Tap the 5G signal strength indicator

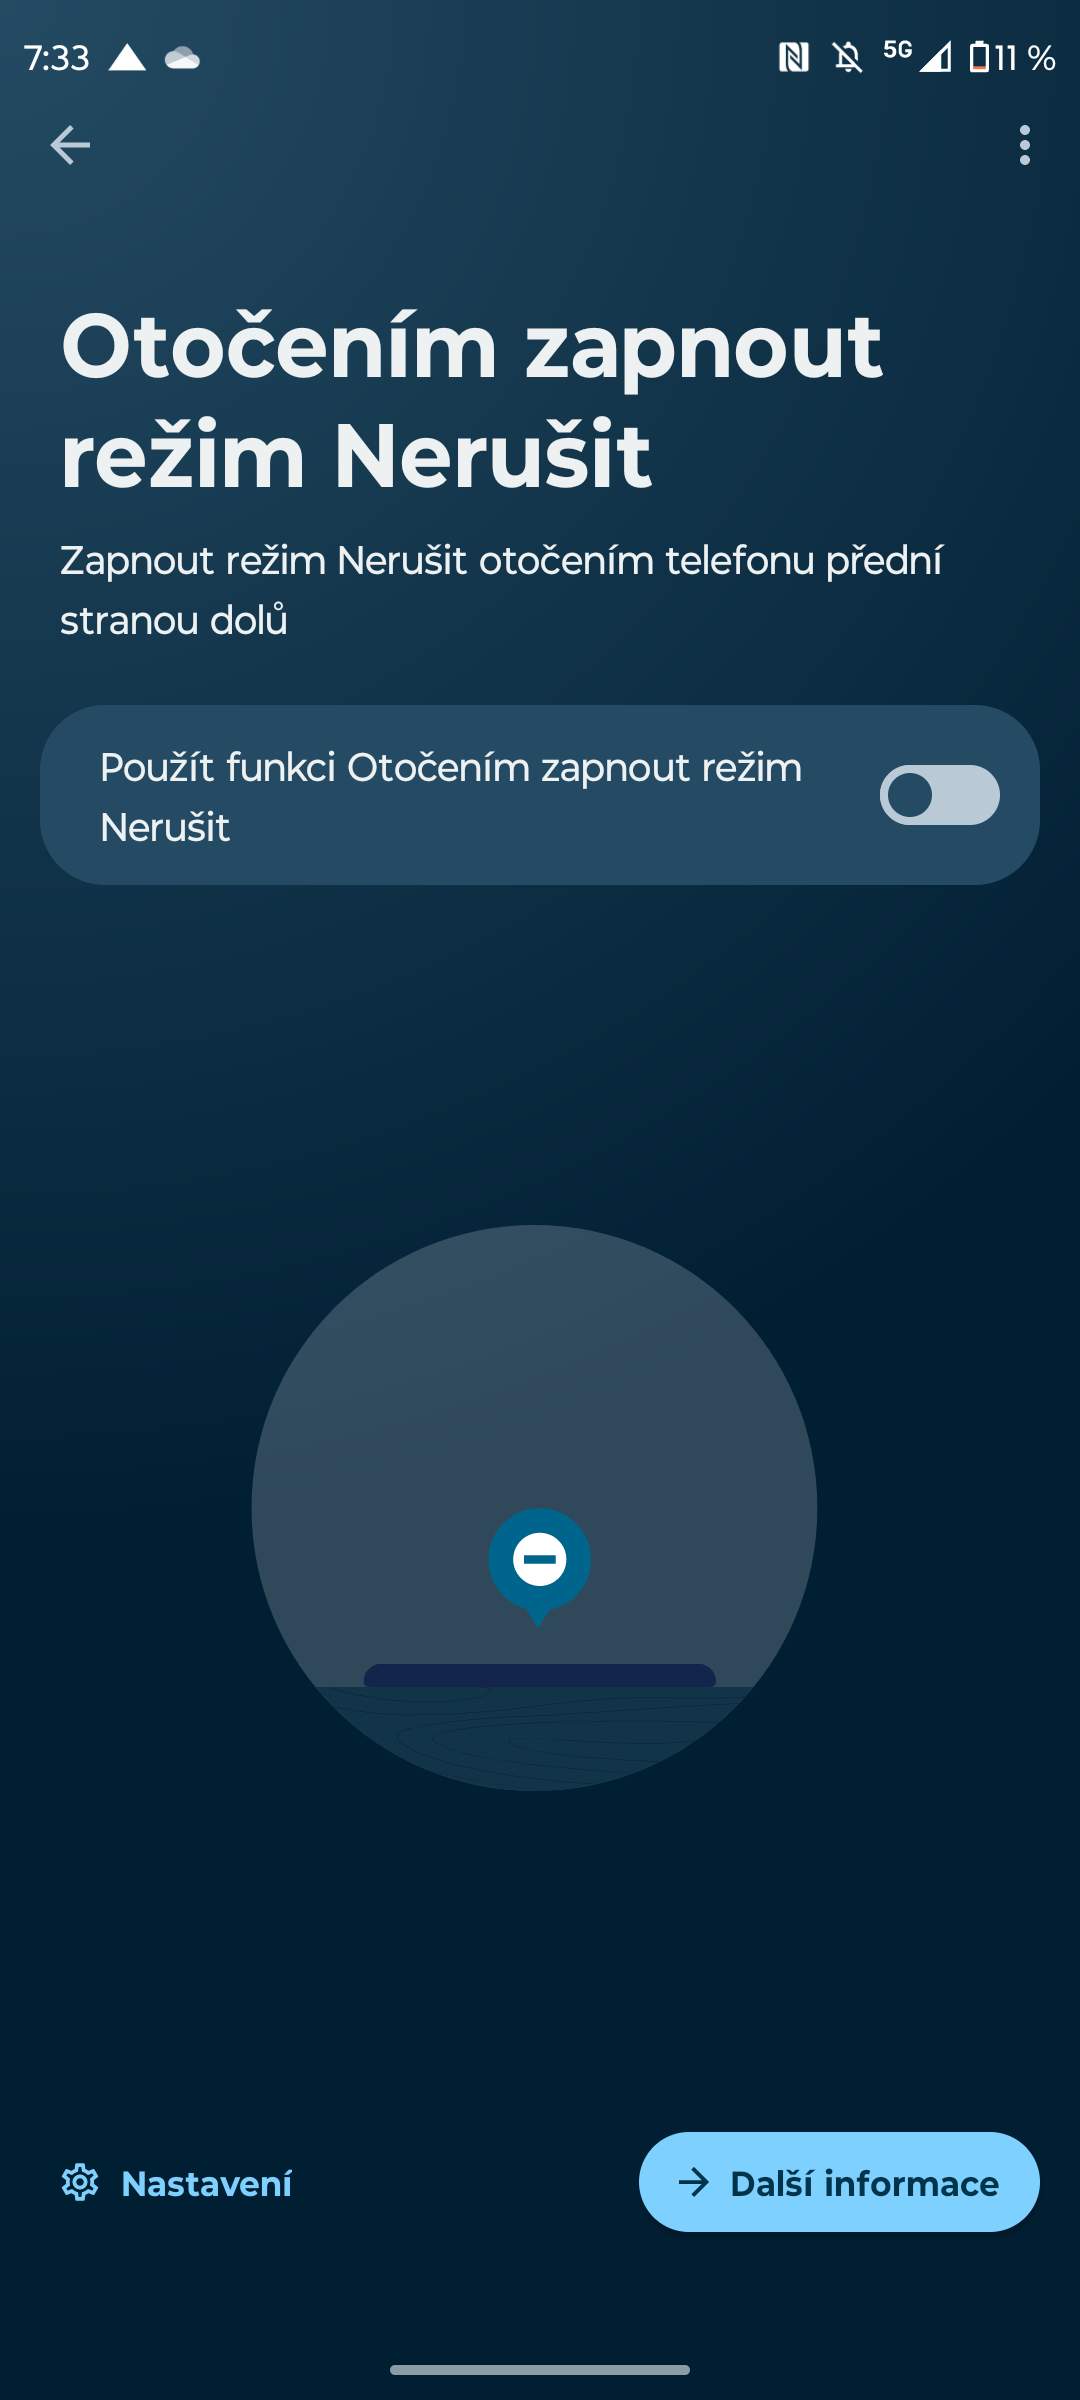[918, 56]
